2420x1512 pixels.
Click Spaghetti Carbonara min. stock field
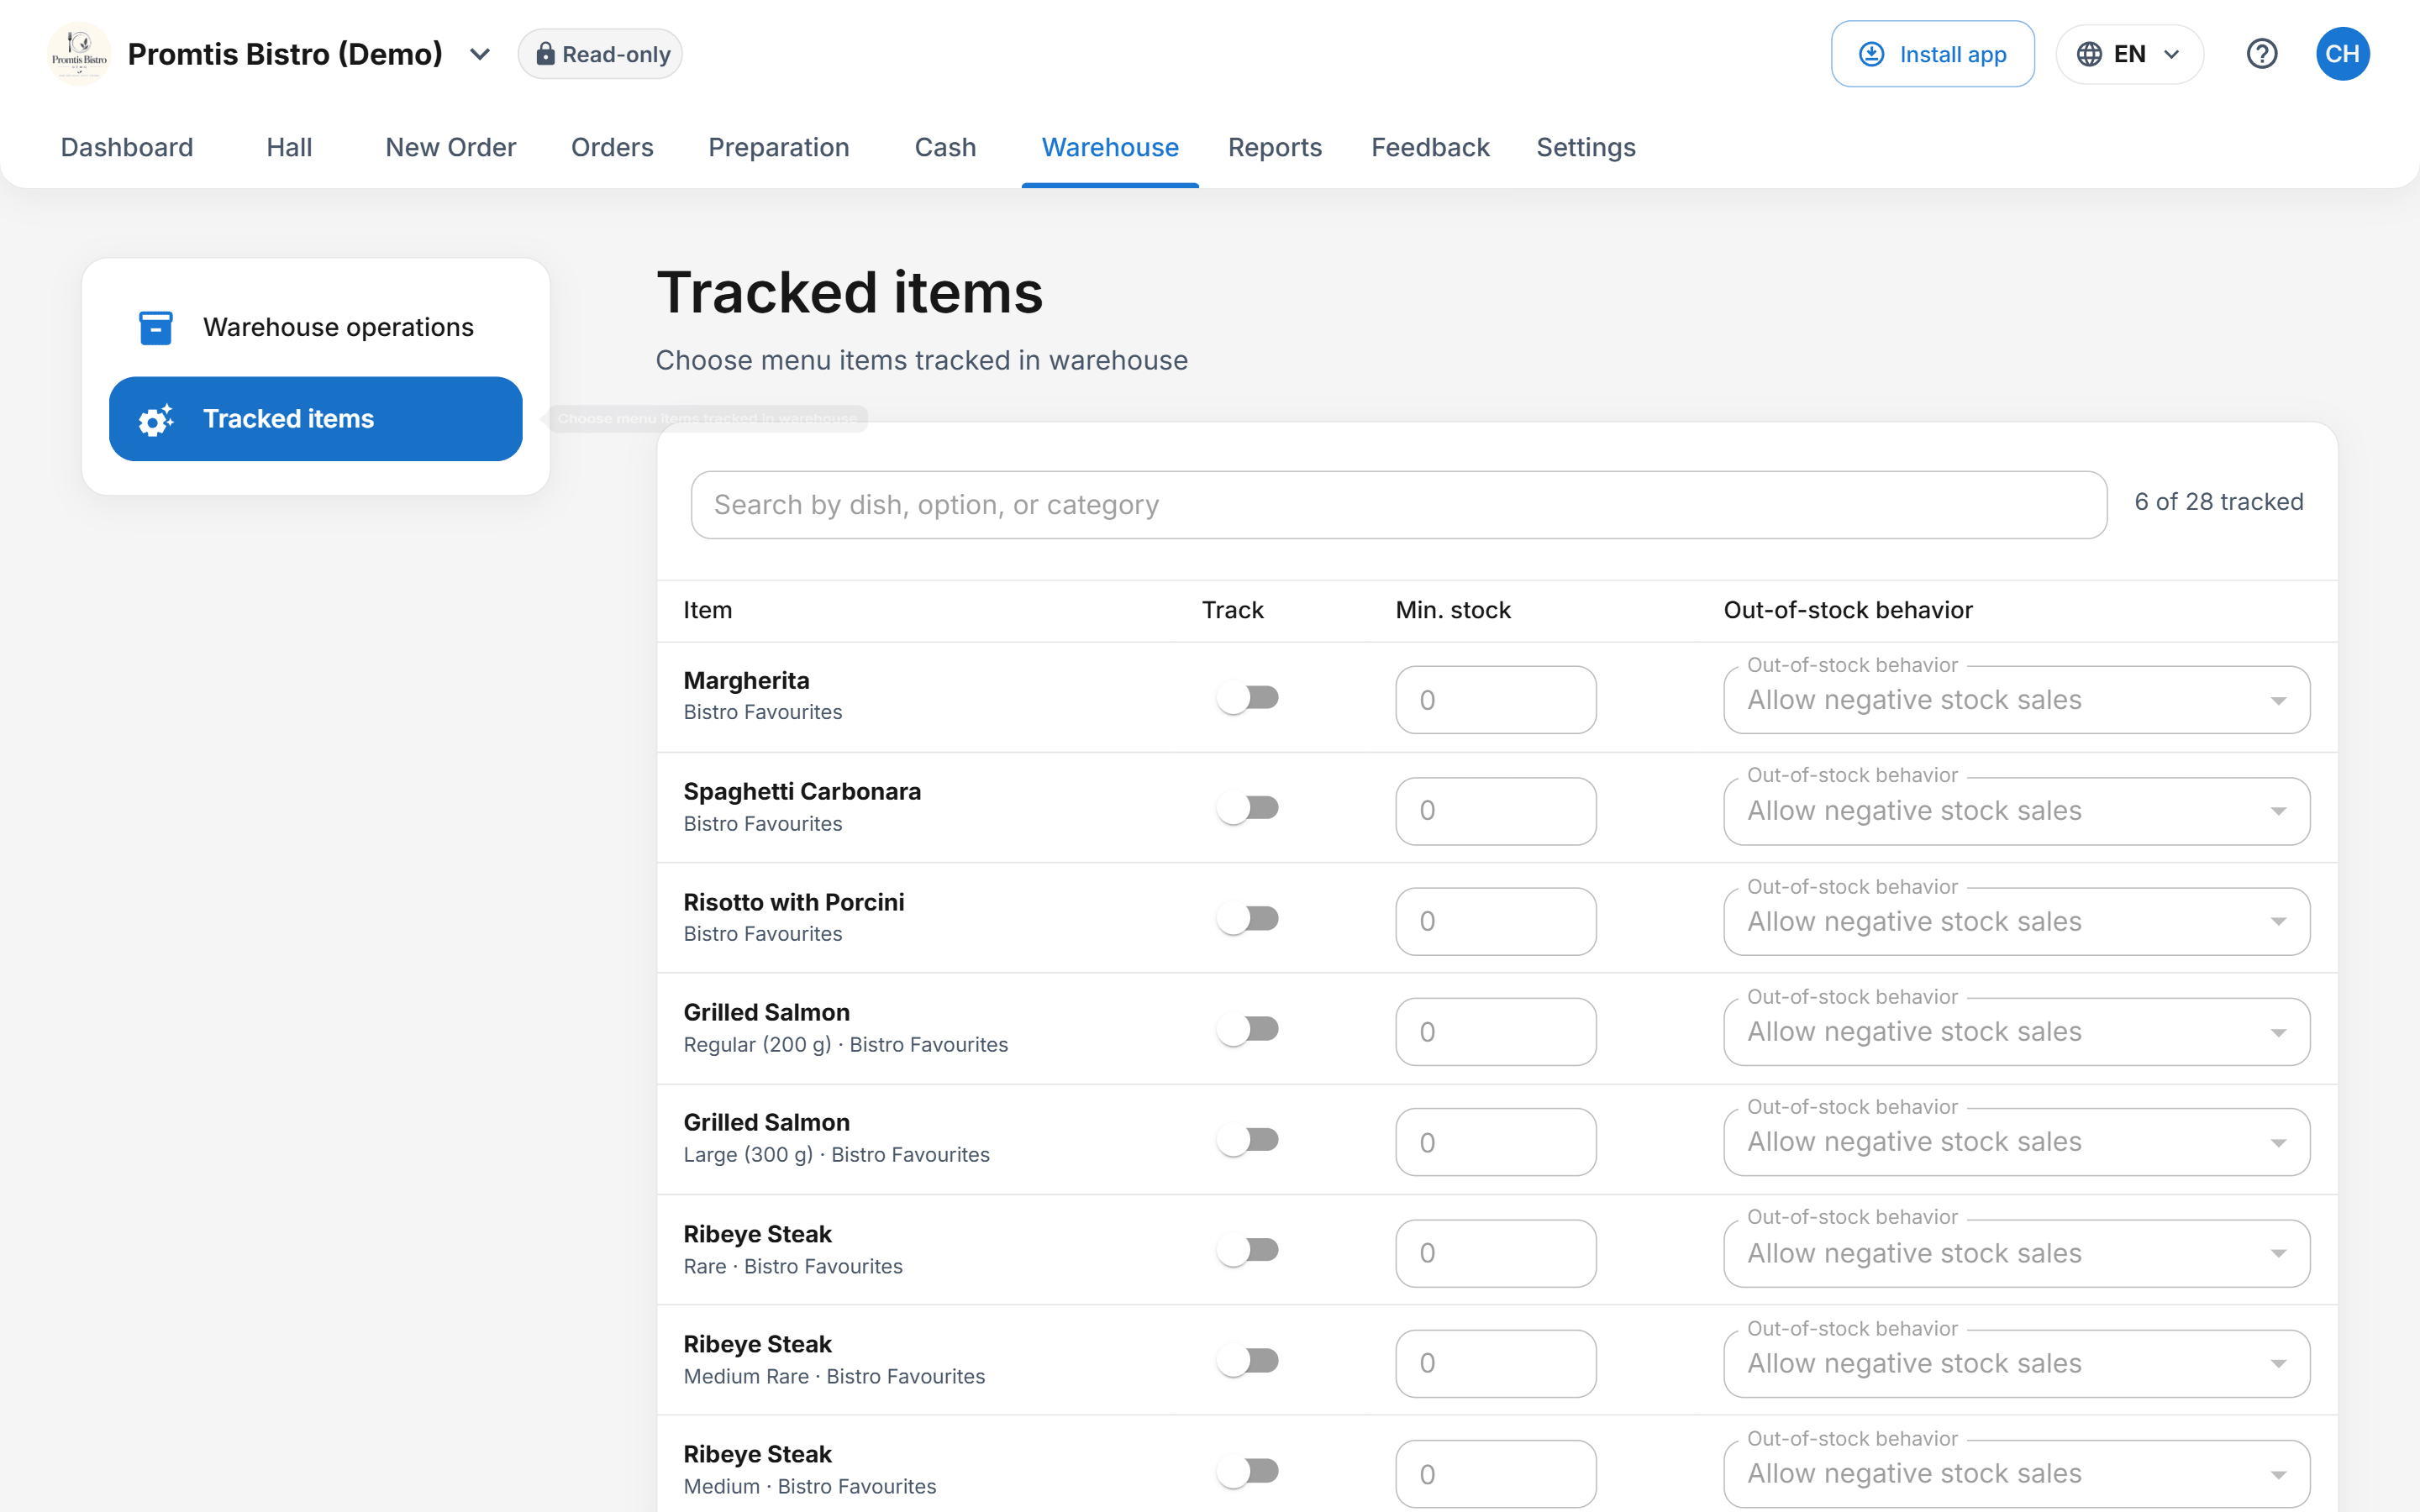1496,811
